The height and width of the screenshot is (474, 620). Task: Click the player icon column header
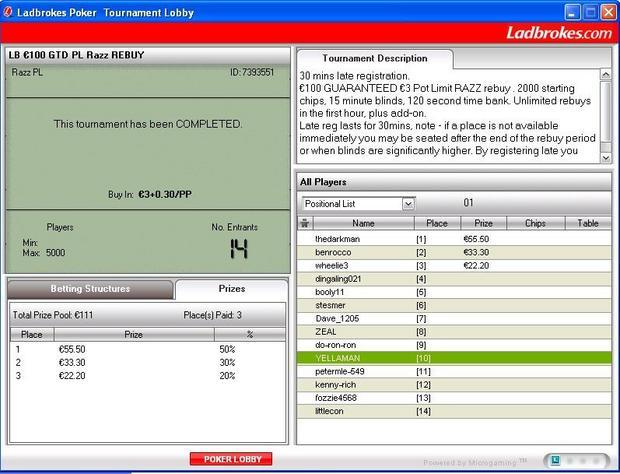305,223
